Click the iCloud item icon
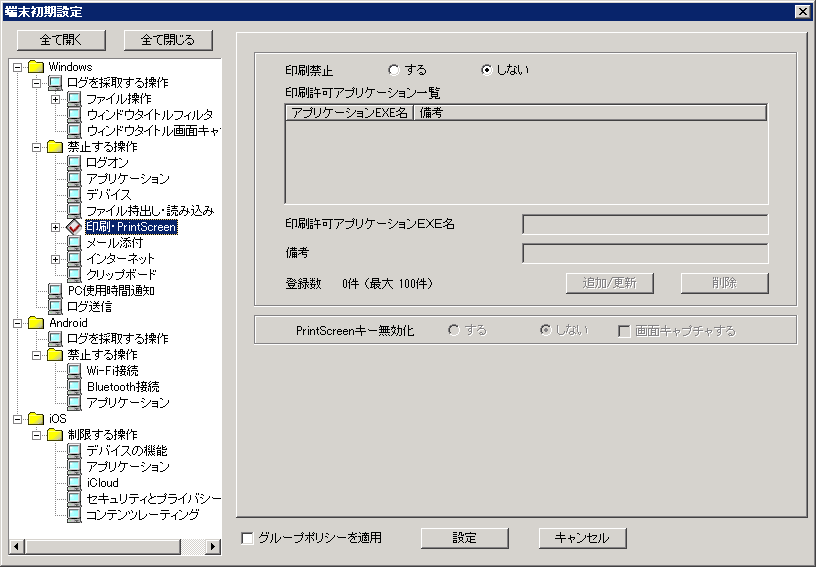Image resolution: width=816 pixels, height=567 pixels. coord(74,483)
